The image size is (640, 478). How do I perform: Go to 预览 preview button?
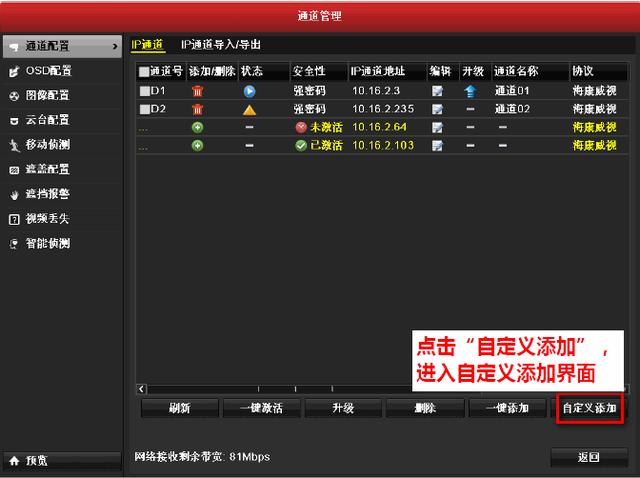coord(62,461)
